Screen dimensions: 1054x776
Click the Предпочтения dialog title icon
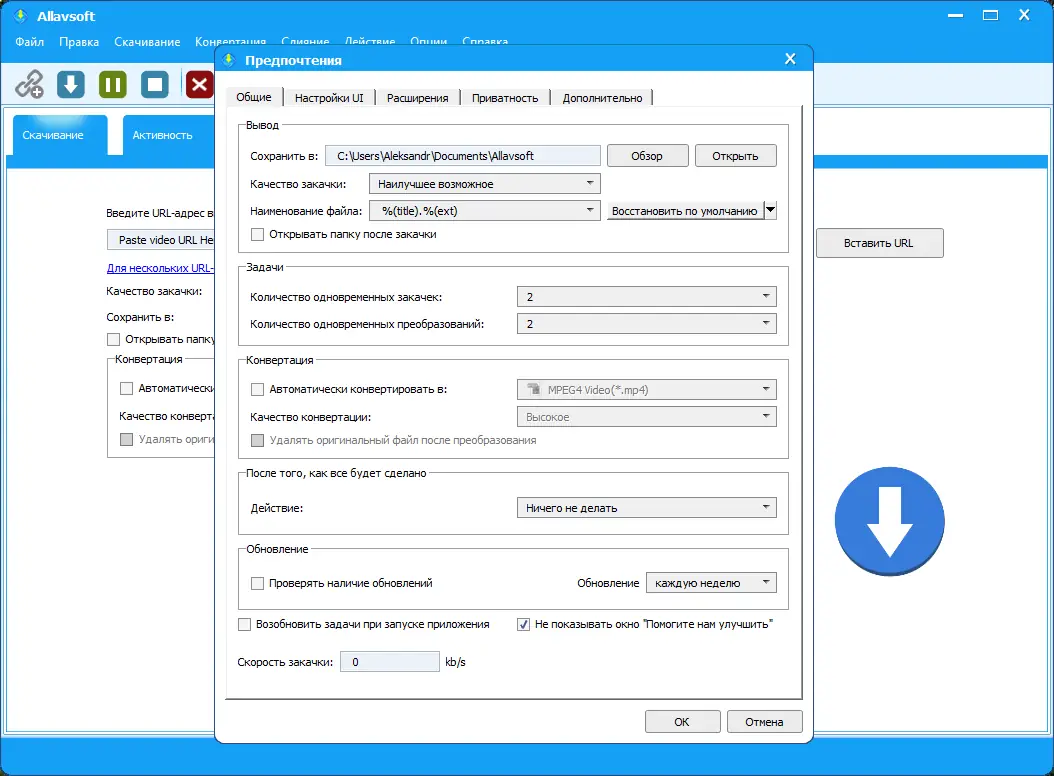coord(229,60)
